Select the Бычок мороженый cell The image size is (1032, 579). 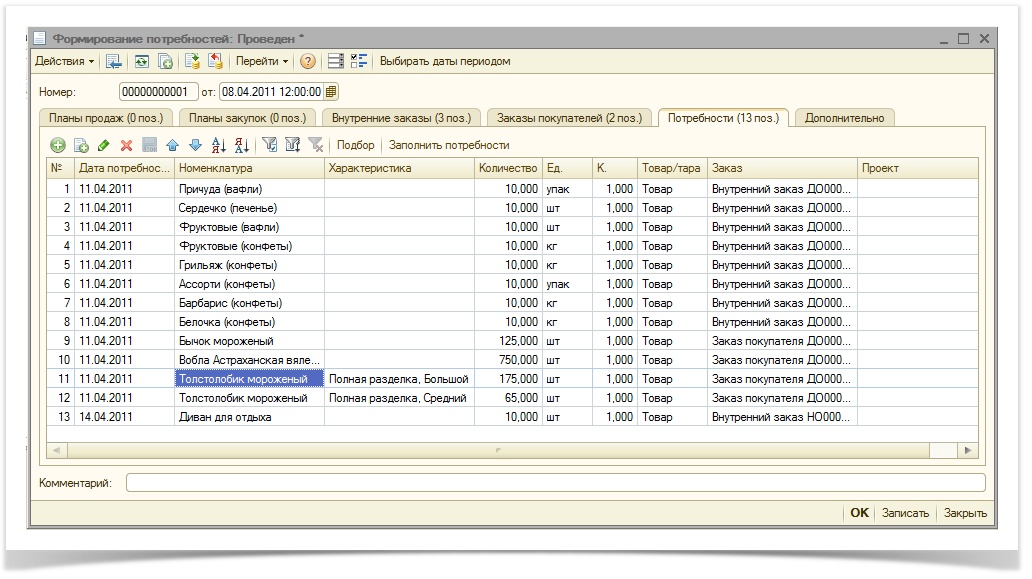pyautogui.click(x=249, y=341)
